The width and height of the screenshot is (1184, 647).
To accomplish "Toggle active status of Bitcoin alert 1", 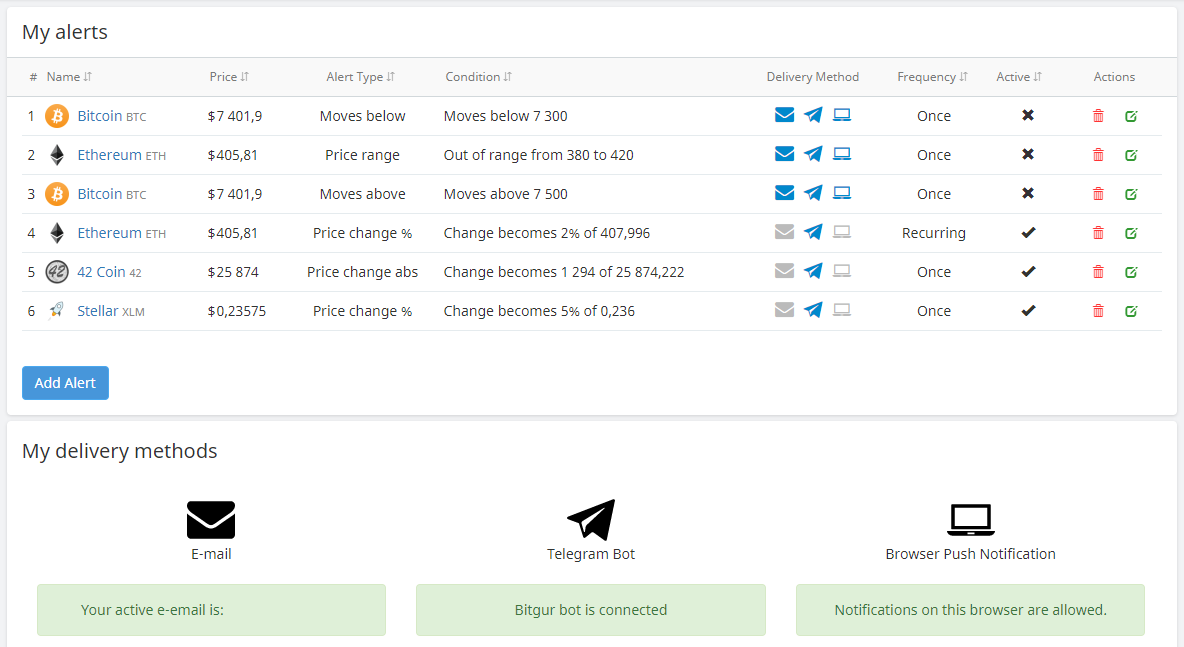I will click(x=1027, y=116).
